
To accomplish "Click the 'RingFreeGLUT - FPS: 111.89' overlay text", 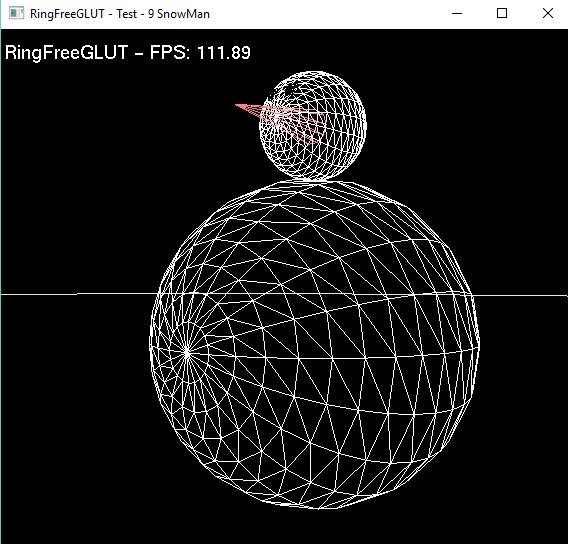I will point(128,53).
